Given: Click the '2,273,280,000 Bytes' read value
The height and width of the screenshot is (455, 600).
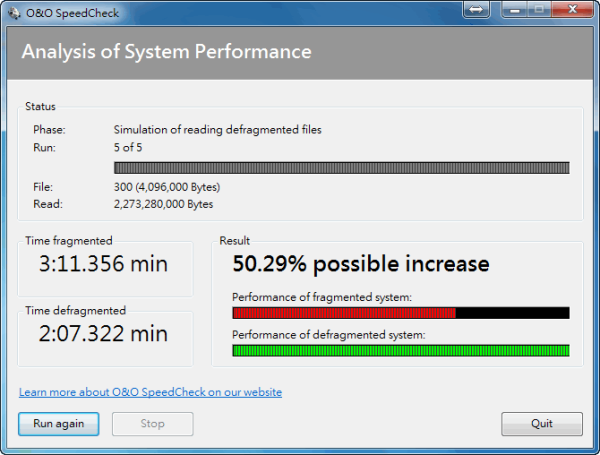Looking at the screenshot, I should 163,204.
